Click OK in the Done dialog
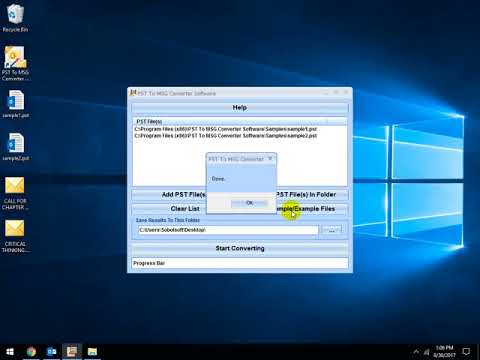This screenshot has width=480, height=360. (249, 203)
